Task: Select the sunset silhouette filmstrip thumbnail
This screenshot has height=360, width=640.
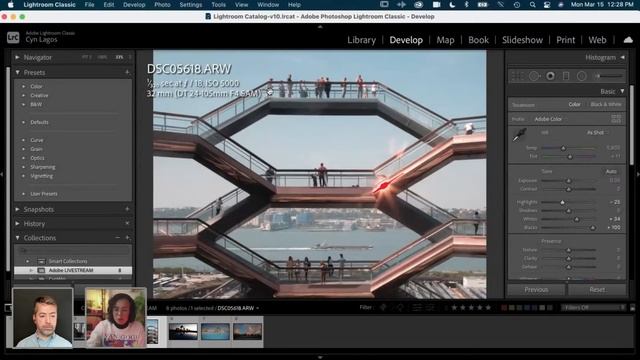Action: pyautogui.click(x=183, y=331)
